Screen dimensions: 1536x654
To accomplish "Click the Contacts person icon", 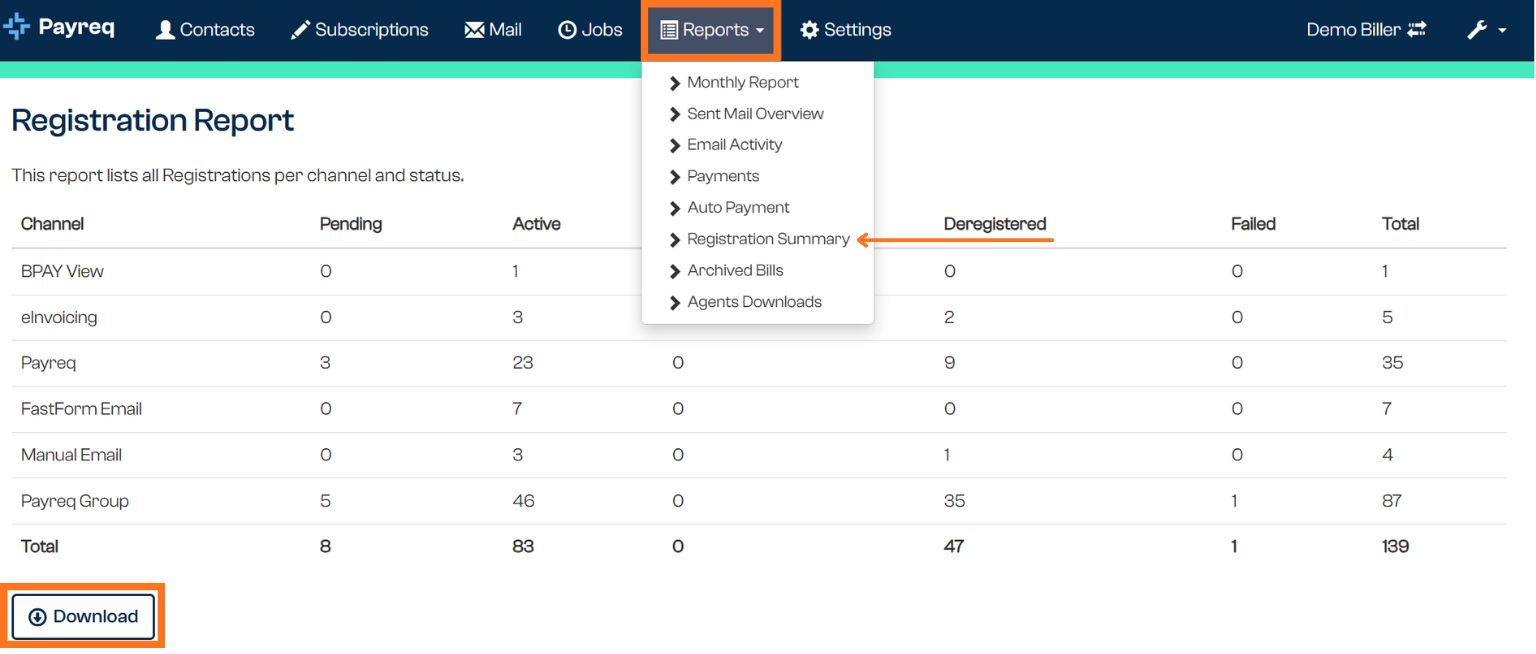I will (166, 30).
